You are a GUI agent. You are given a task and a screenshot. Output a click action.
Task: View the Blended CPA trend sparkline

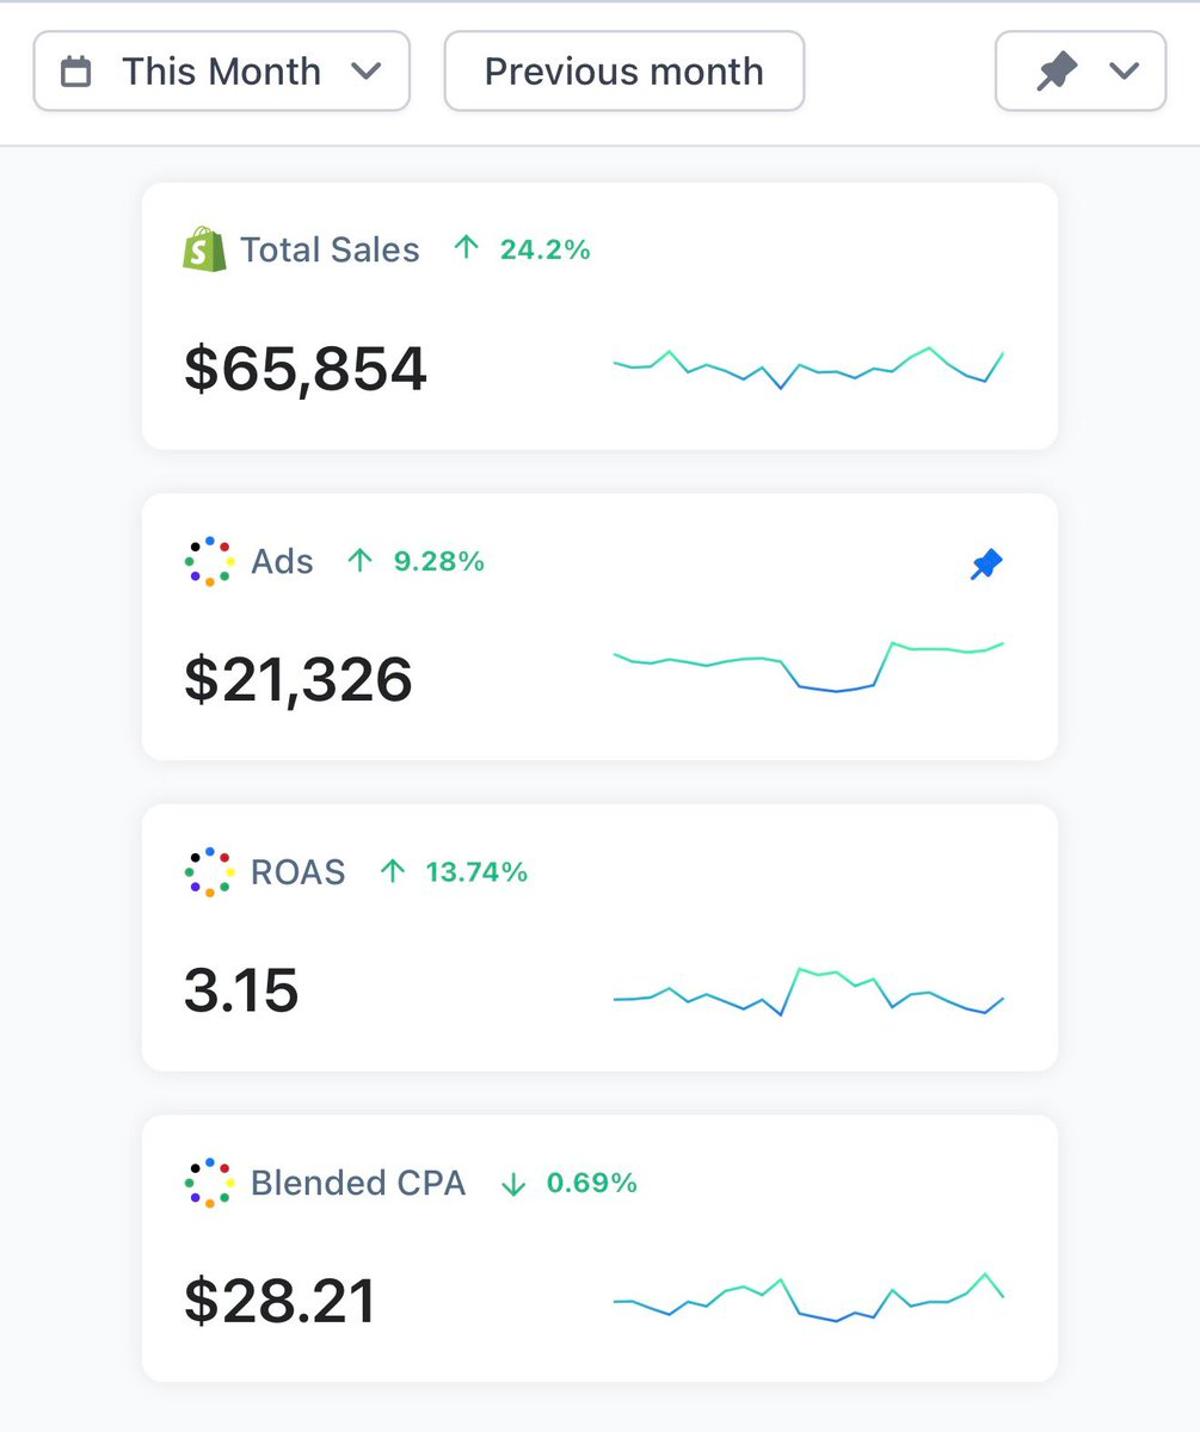click(808, 1299)
